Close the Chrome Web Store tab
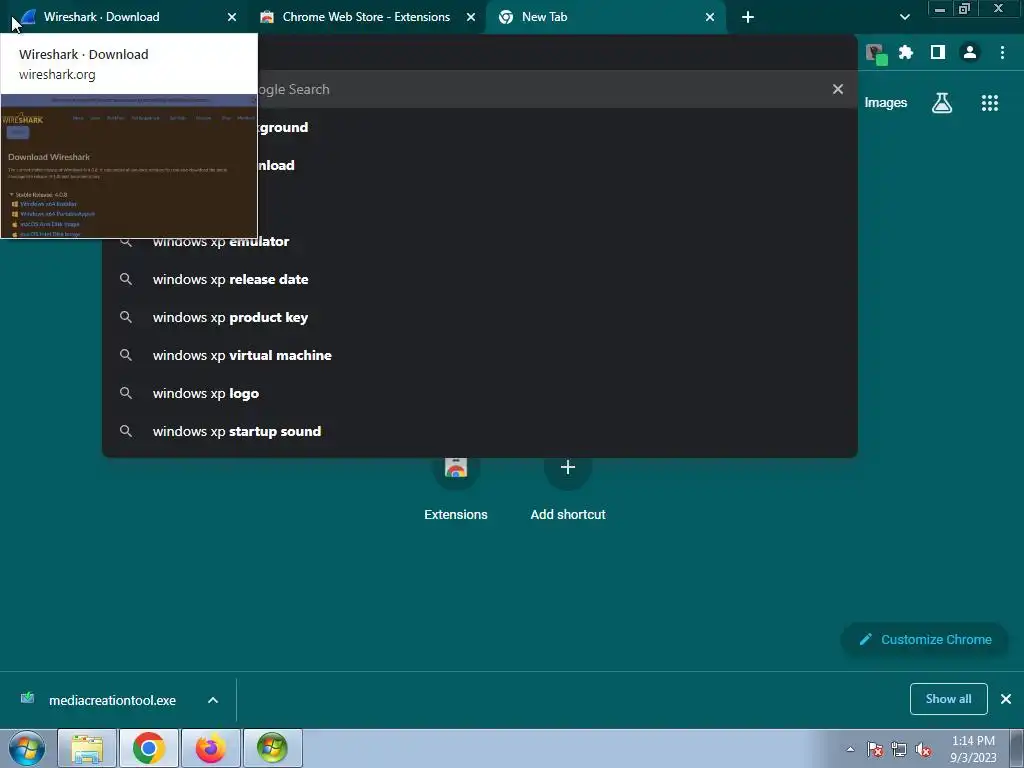 tap(471, 17)
